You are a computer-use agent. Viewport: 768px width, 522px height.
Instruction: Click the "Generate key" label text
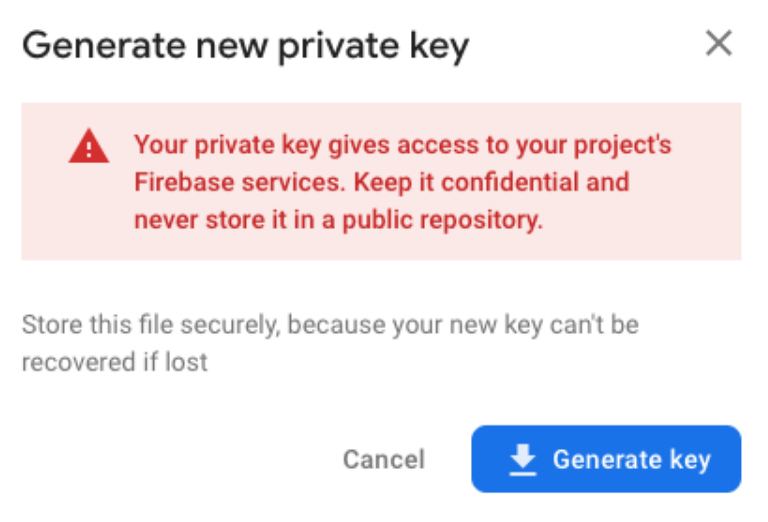tap(631, 459)
